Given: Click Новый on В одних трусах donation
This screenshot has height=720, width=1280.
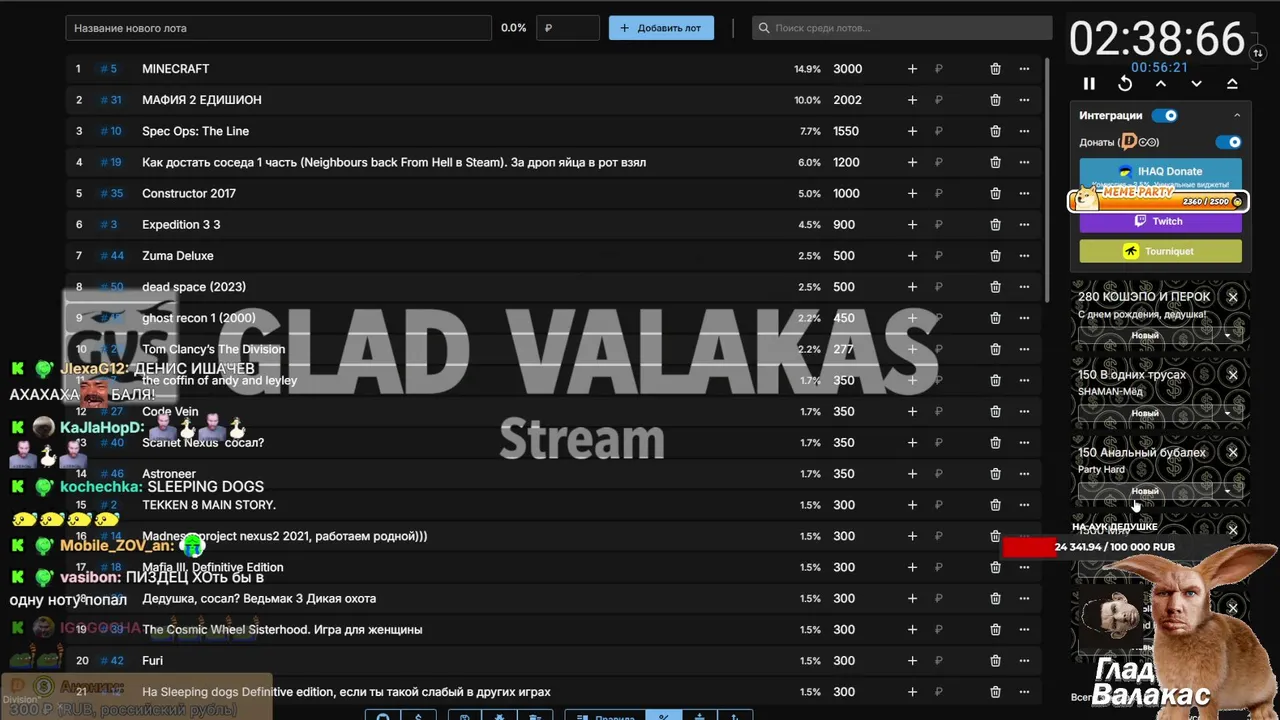Looking at the screenshot, I should (1145, 414).
